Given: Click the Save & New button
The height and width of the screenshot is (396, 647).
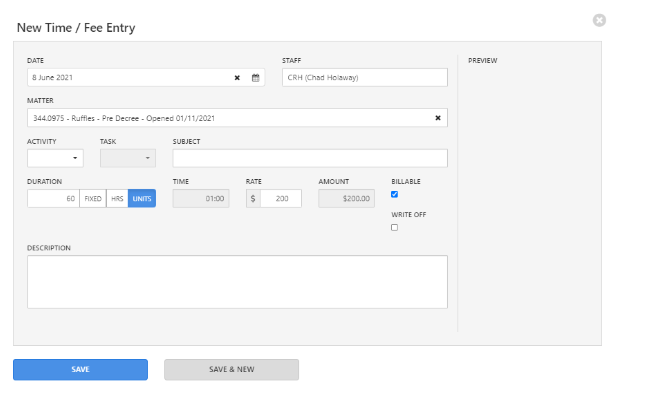Looking at the screenshot, I should tap(231, 369).
